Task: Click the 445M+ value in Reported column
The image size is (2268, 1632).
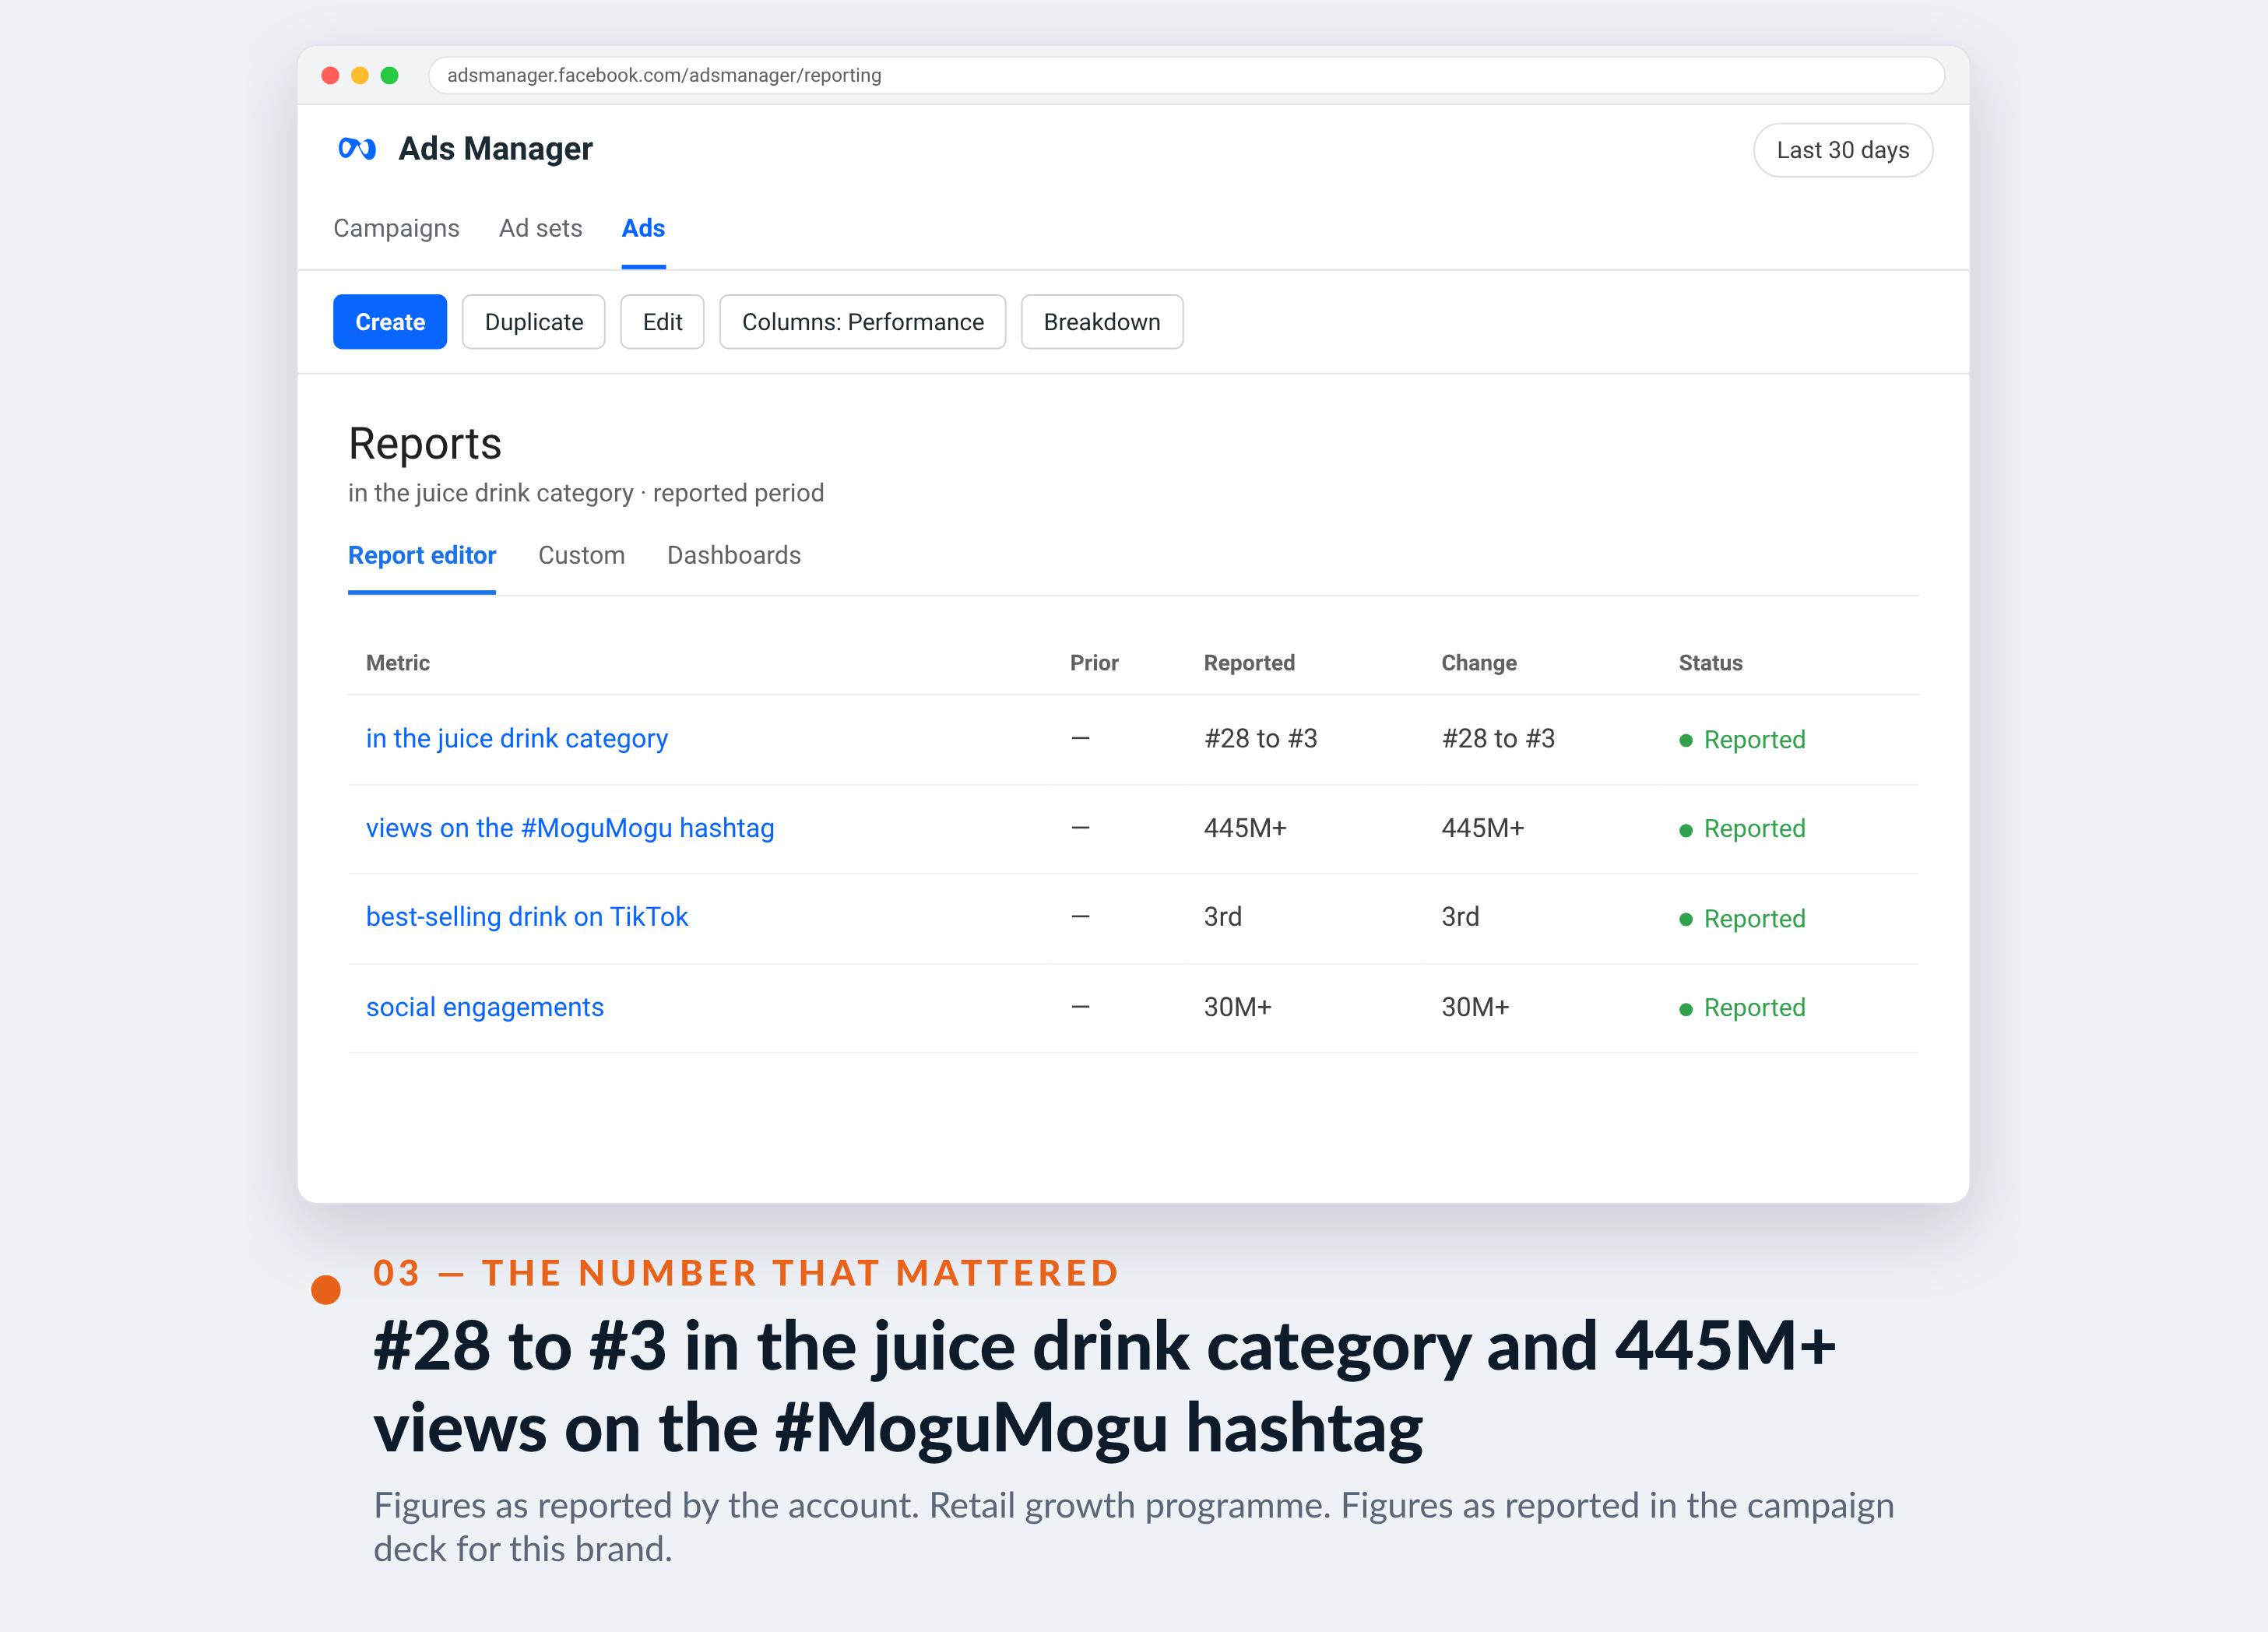Action: 1245,829
